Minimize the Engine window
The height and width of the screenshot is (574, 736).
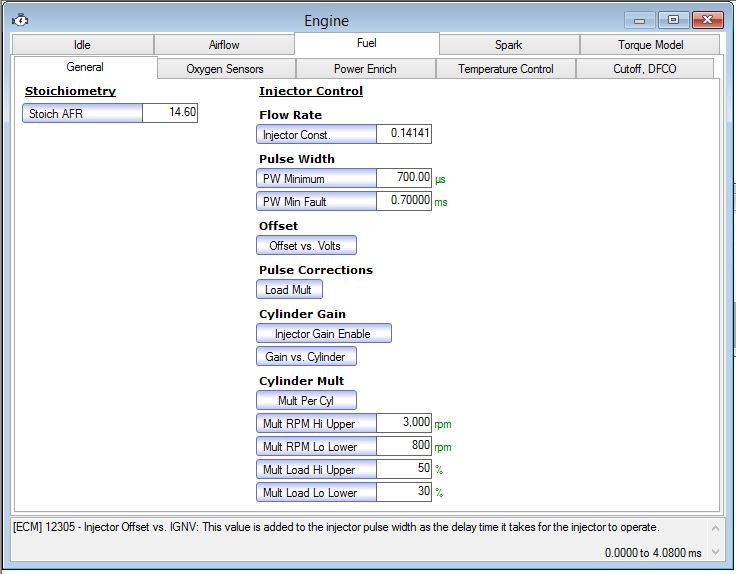pyautogui.click(x=639, y=20)
